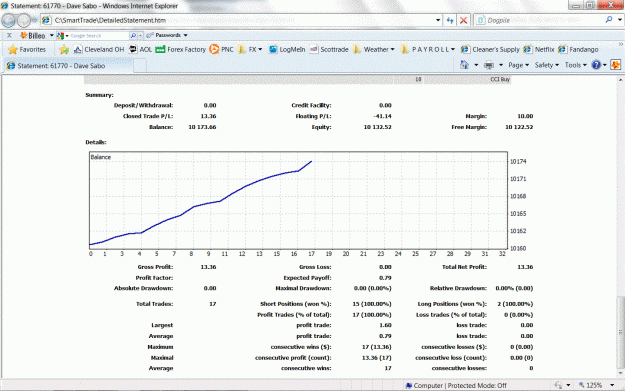Click the Print icon in command bar
Screen dimensions: 625x391
[x=489, y=65]
